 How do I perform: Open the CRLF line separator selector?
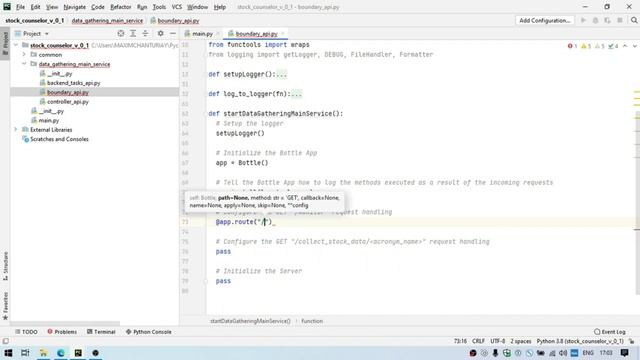tap(478, 341)
